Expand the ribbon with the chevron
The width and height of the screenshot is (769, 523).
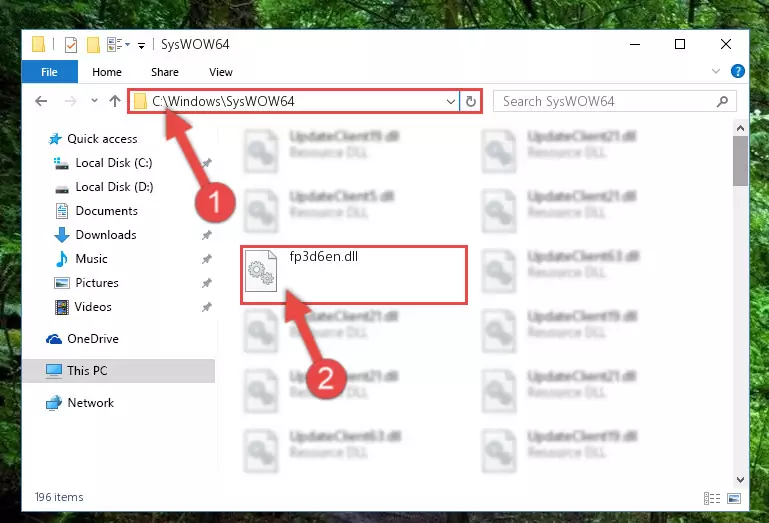(x=716, y=72)
